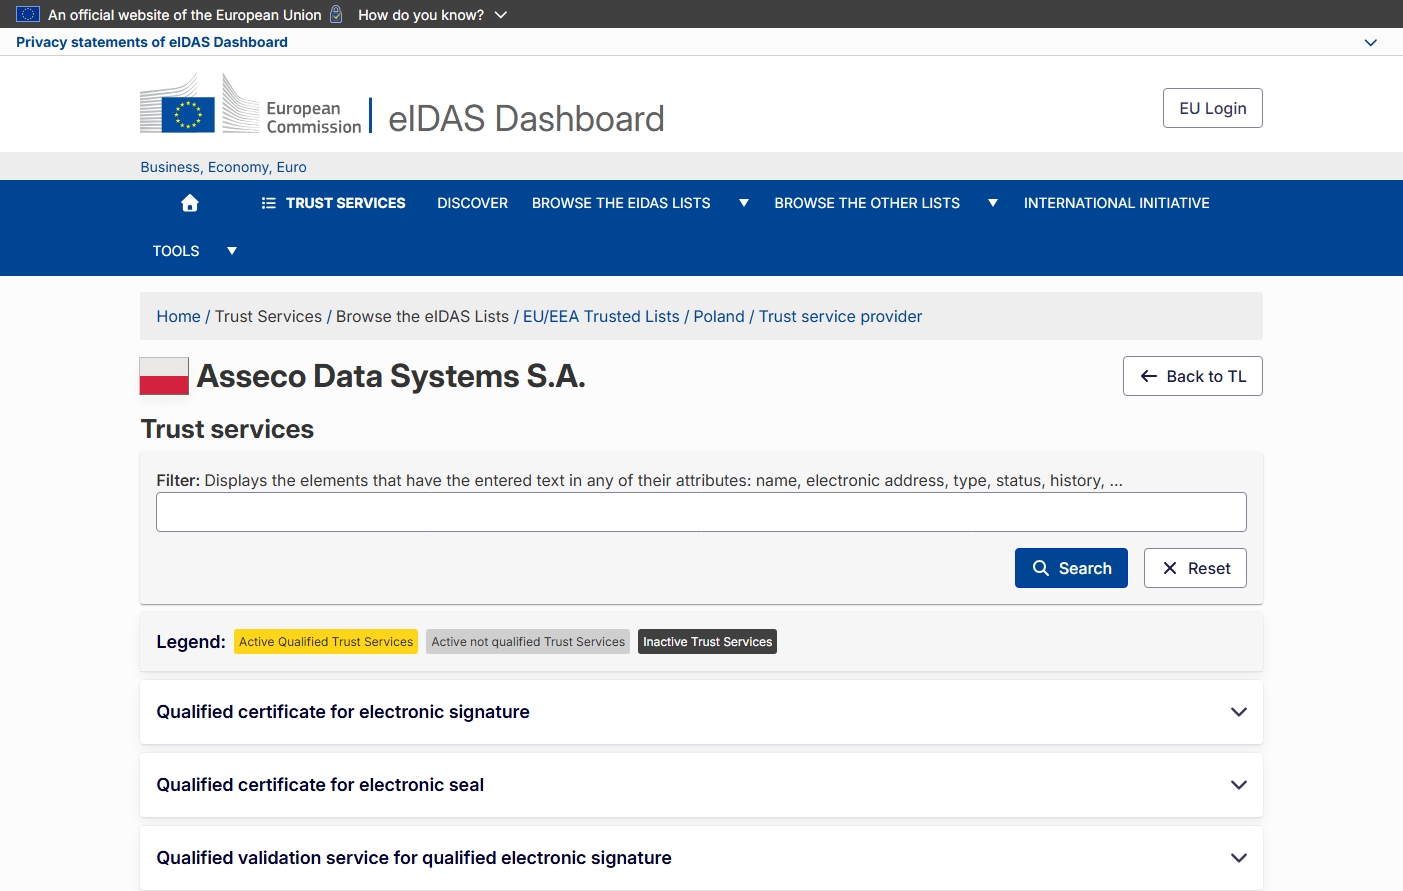This screenshot has height=891, width=1403.
Task: Go to EU/EEA Trusted Lists breadcrumb
Action: click(x=601, y=316)
